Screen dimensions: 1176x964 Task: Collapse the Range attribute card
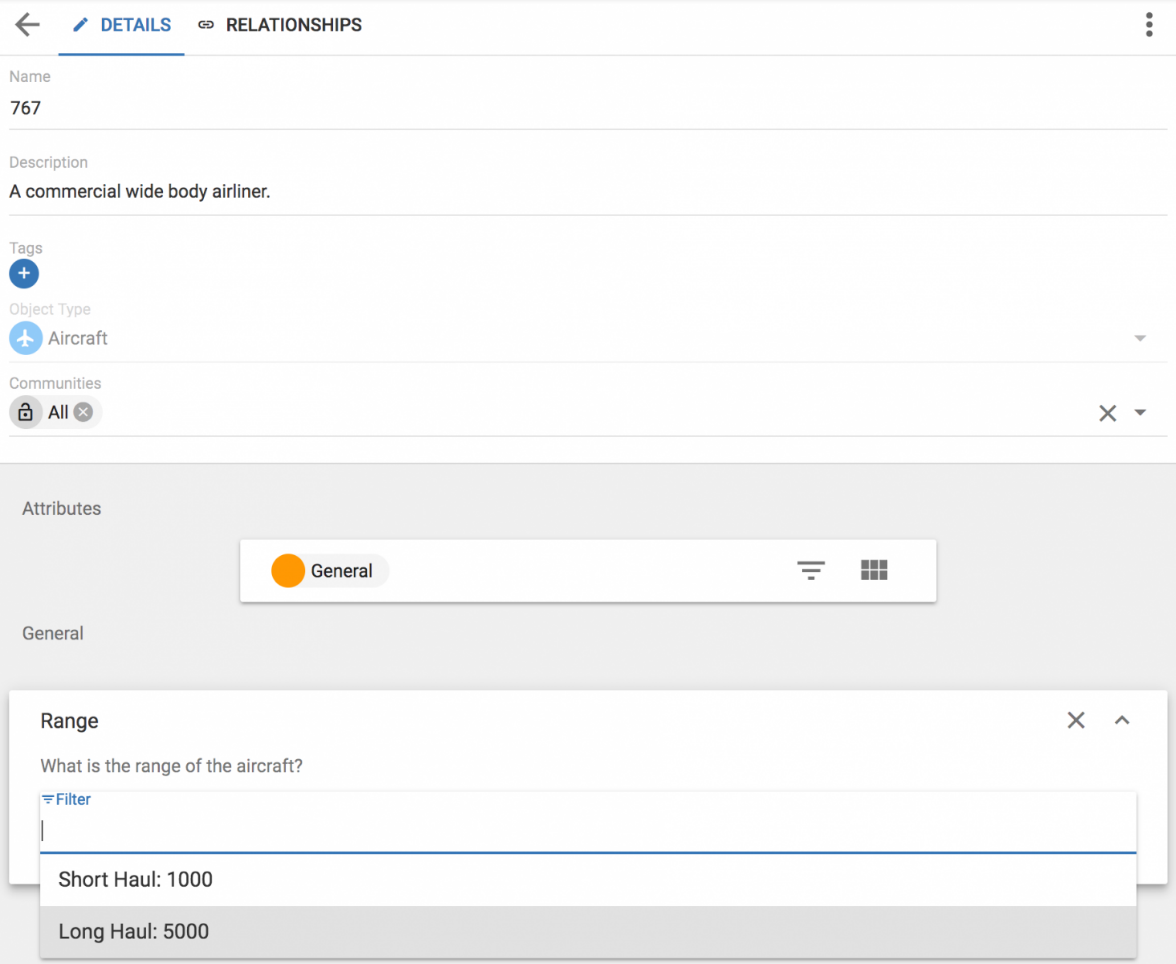(x=1122, y=720)
